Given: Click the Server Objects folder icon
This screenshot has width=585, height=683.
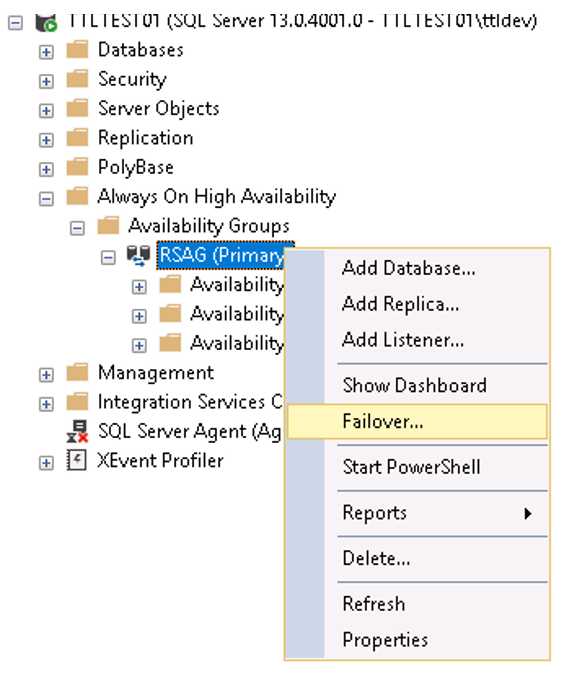Looking at the screenshot, I should click(78, 108).
